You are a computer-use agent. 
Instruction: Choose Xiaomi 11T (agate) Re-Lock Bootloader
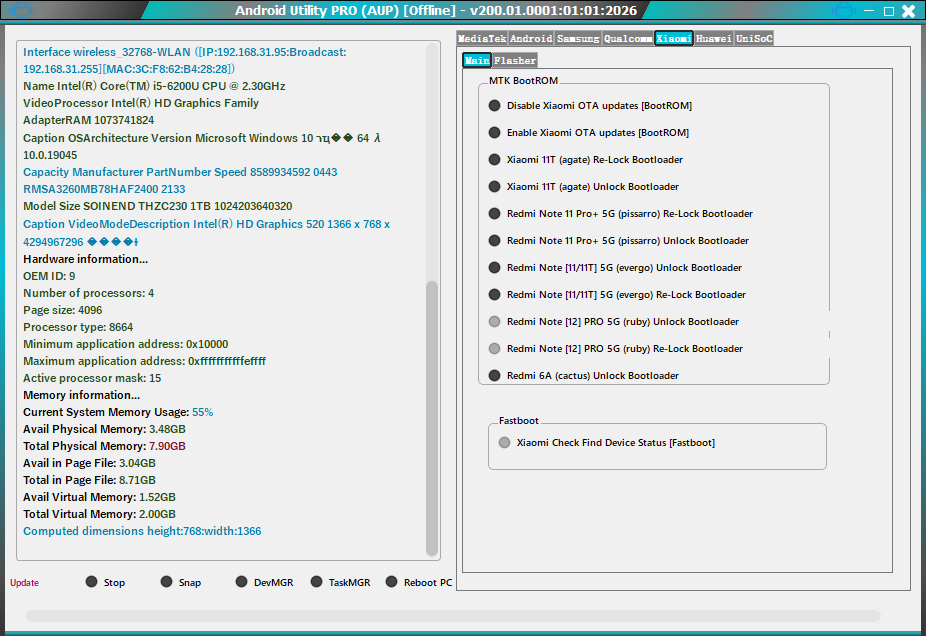coord(494,160)
